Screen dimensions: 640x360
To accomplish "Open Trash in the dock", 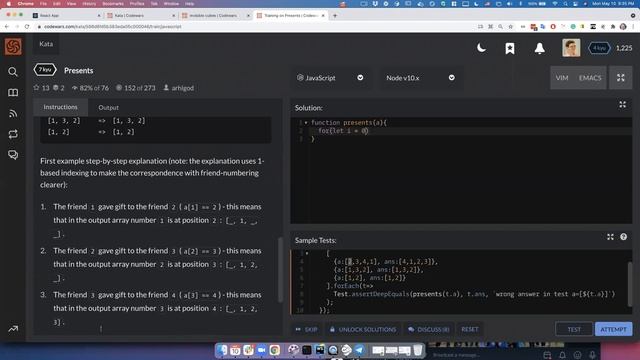I will tap(418, 350).
